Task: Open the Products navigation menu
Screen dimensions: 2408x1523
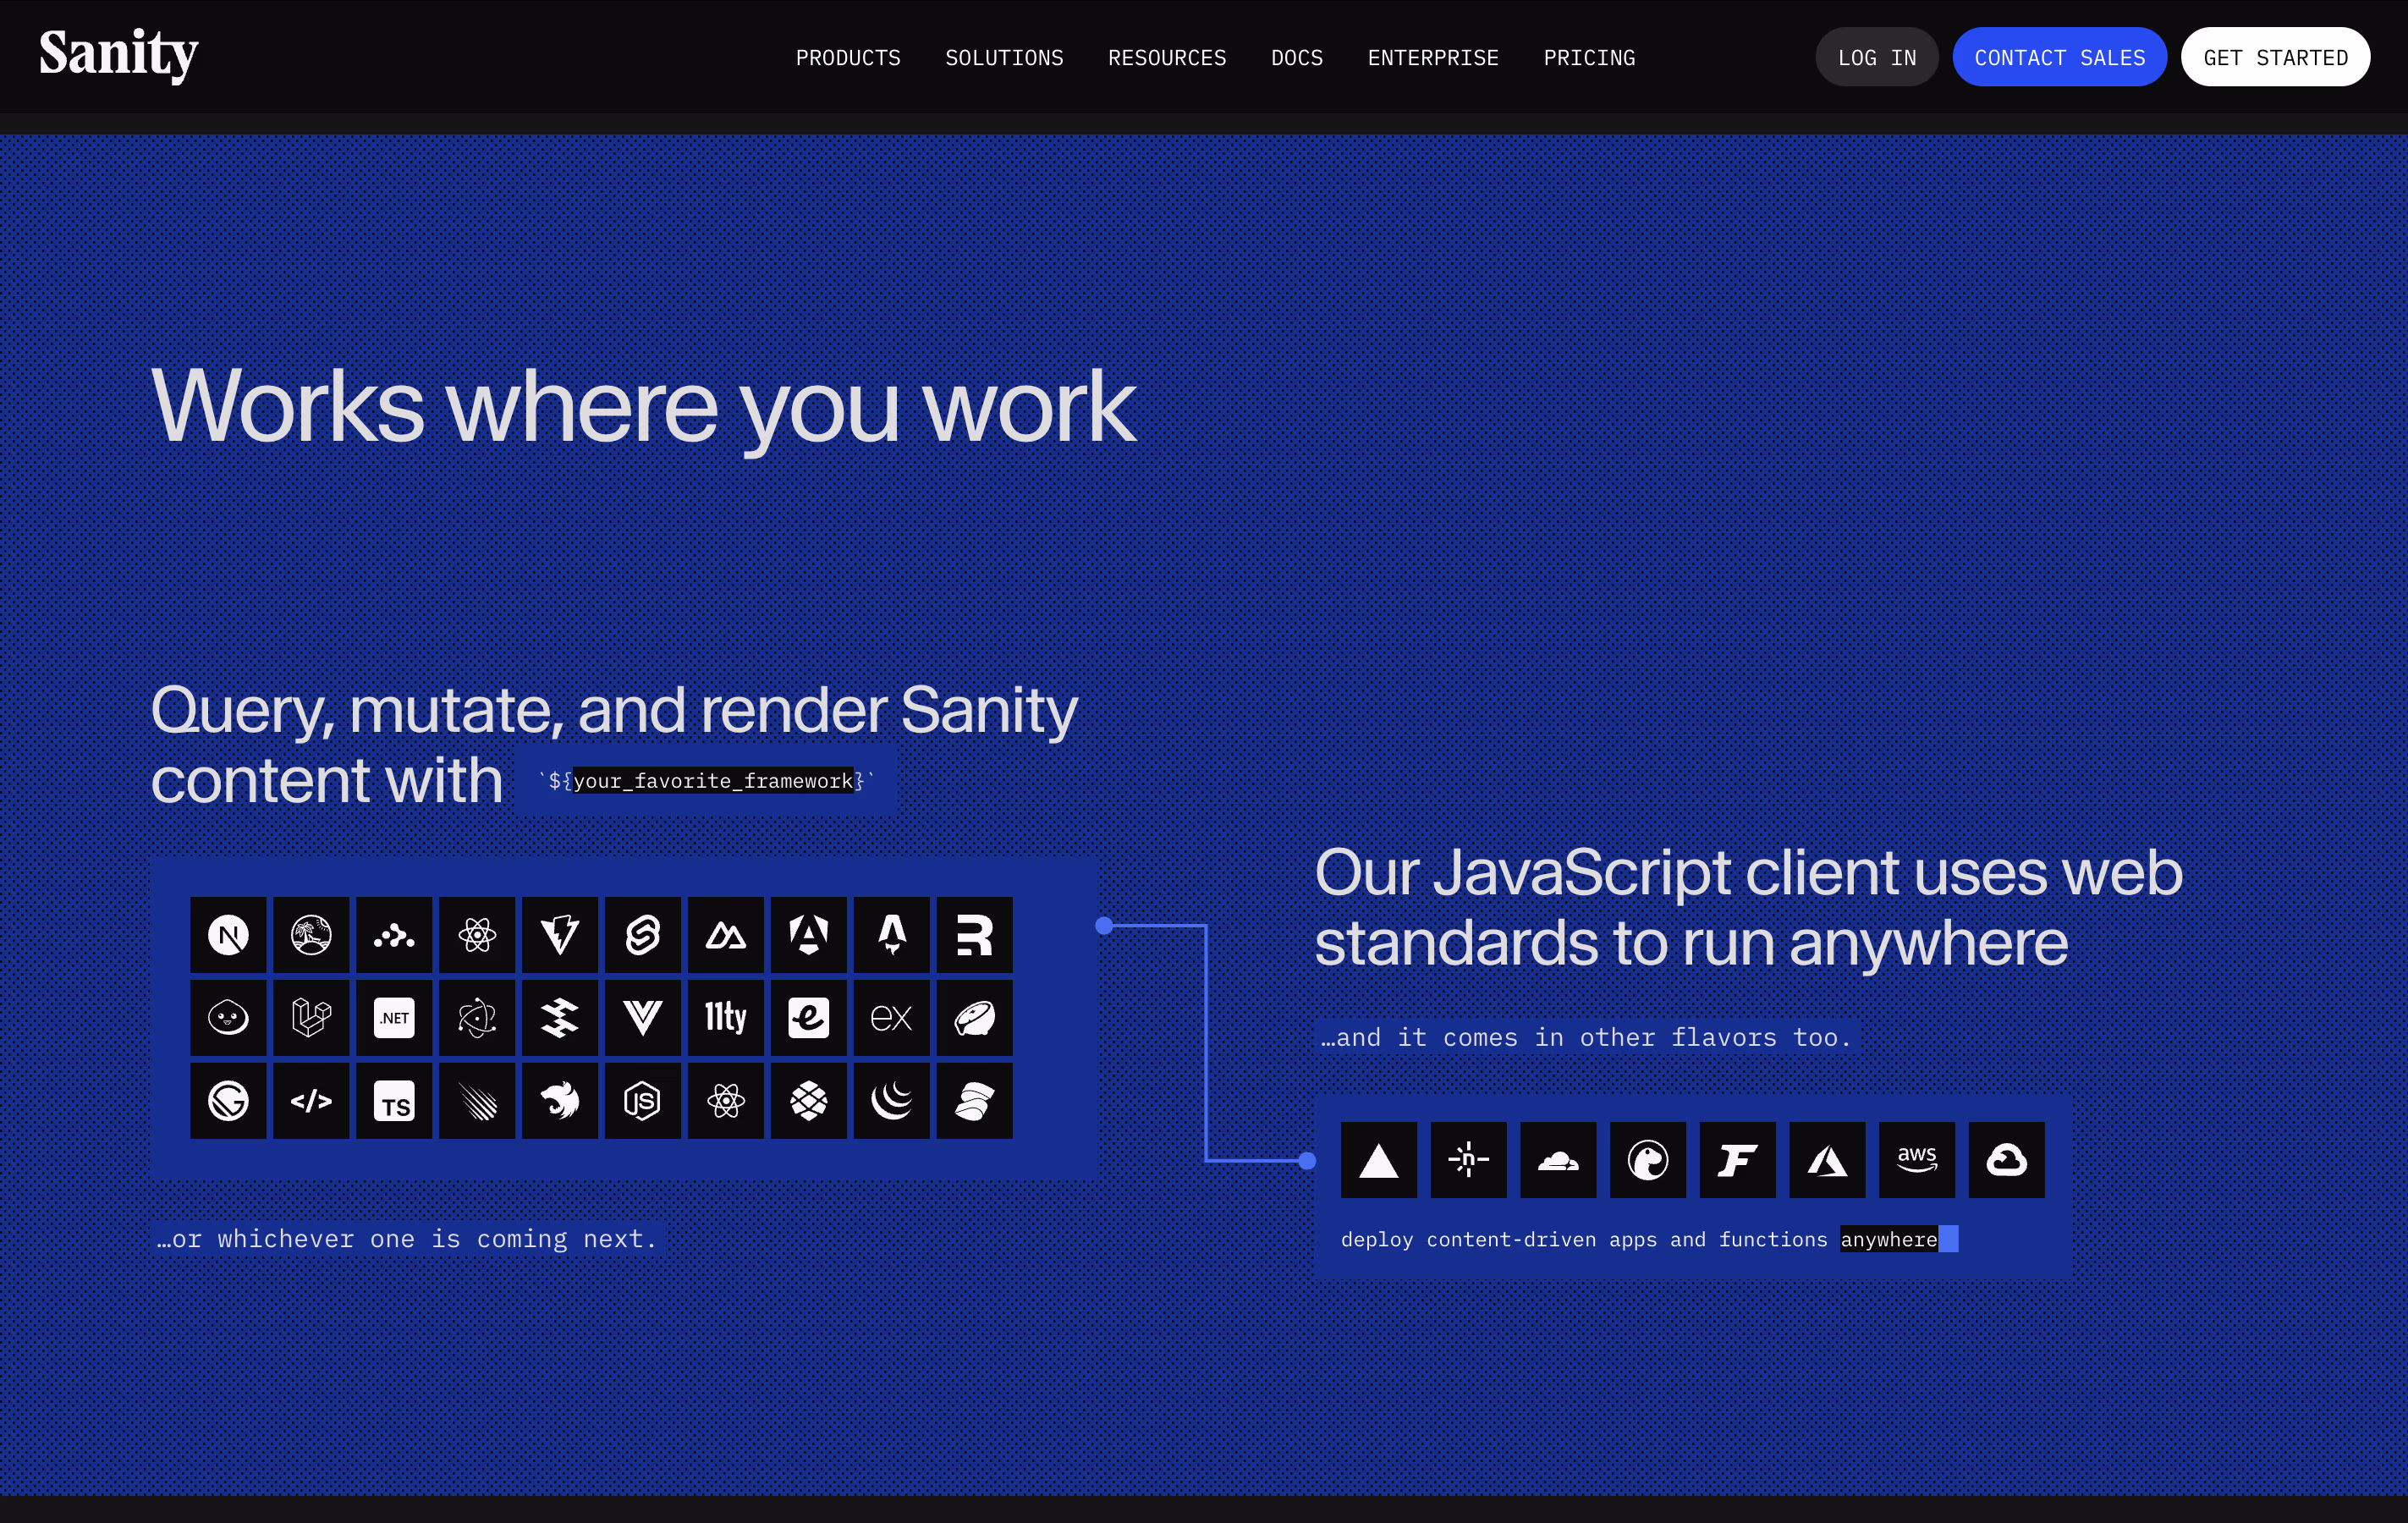Action: click(848, 58)
